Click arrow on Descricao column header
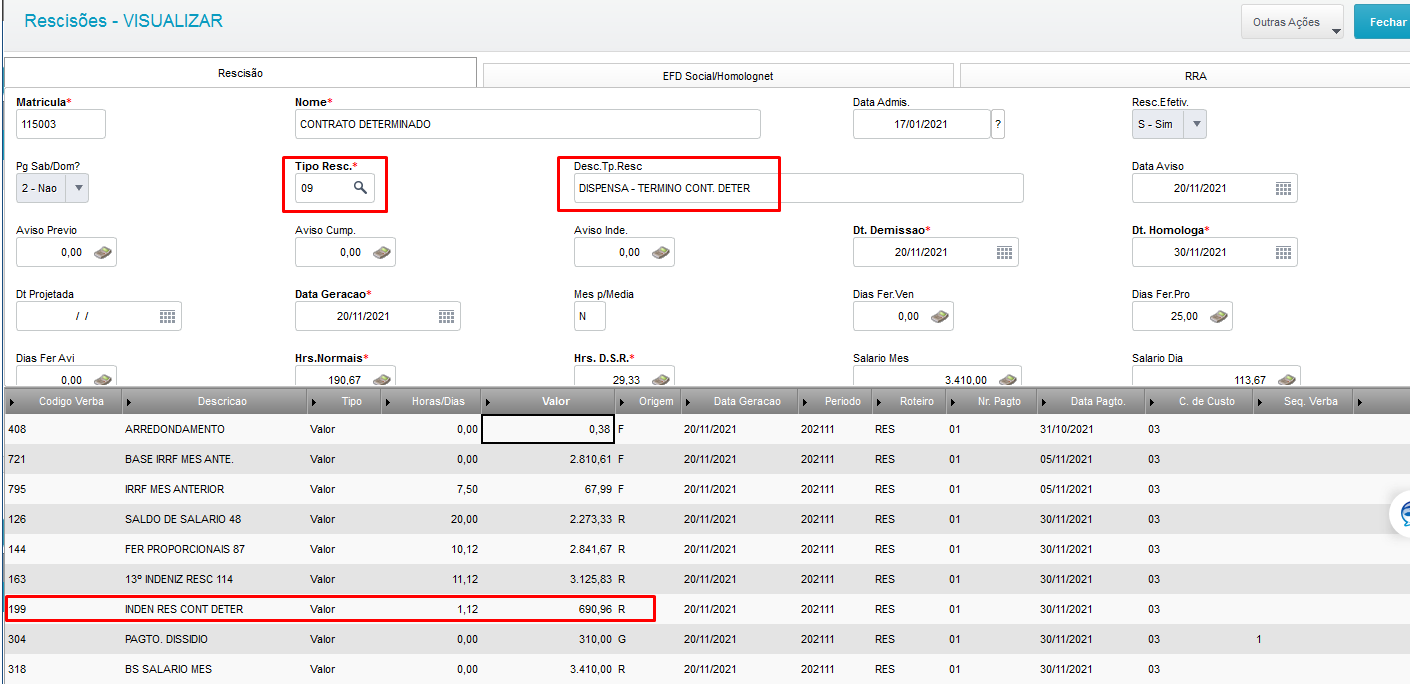This screenshot has width=1410, height=684. click(127, 401)
